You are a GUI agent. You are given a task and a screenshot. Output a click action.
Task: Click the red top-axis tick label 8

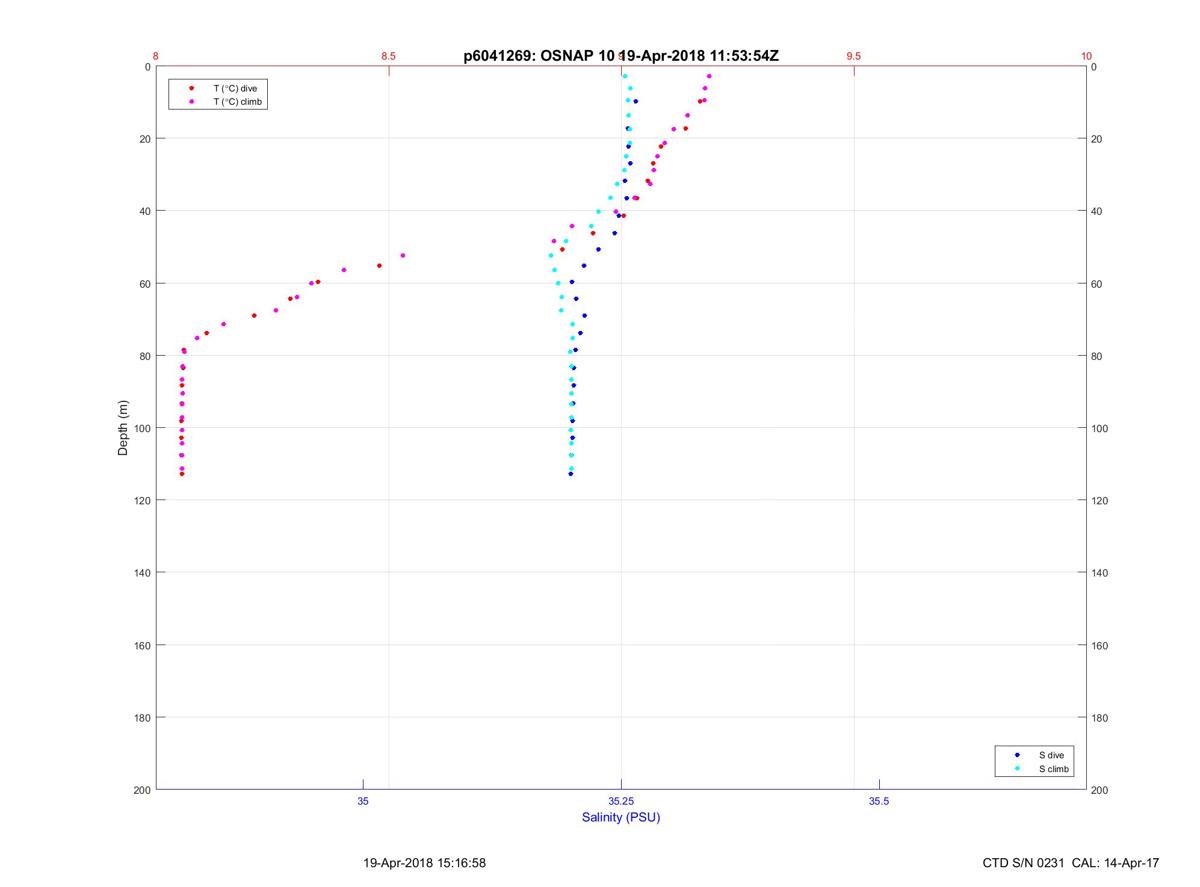point(156,56)
